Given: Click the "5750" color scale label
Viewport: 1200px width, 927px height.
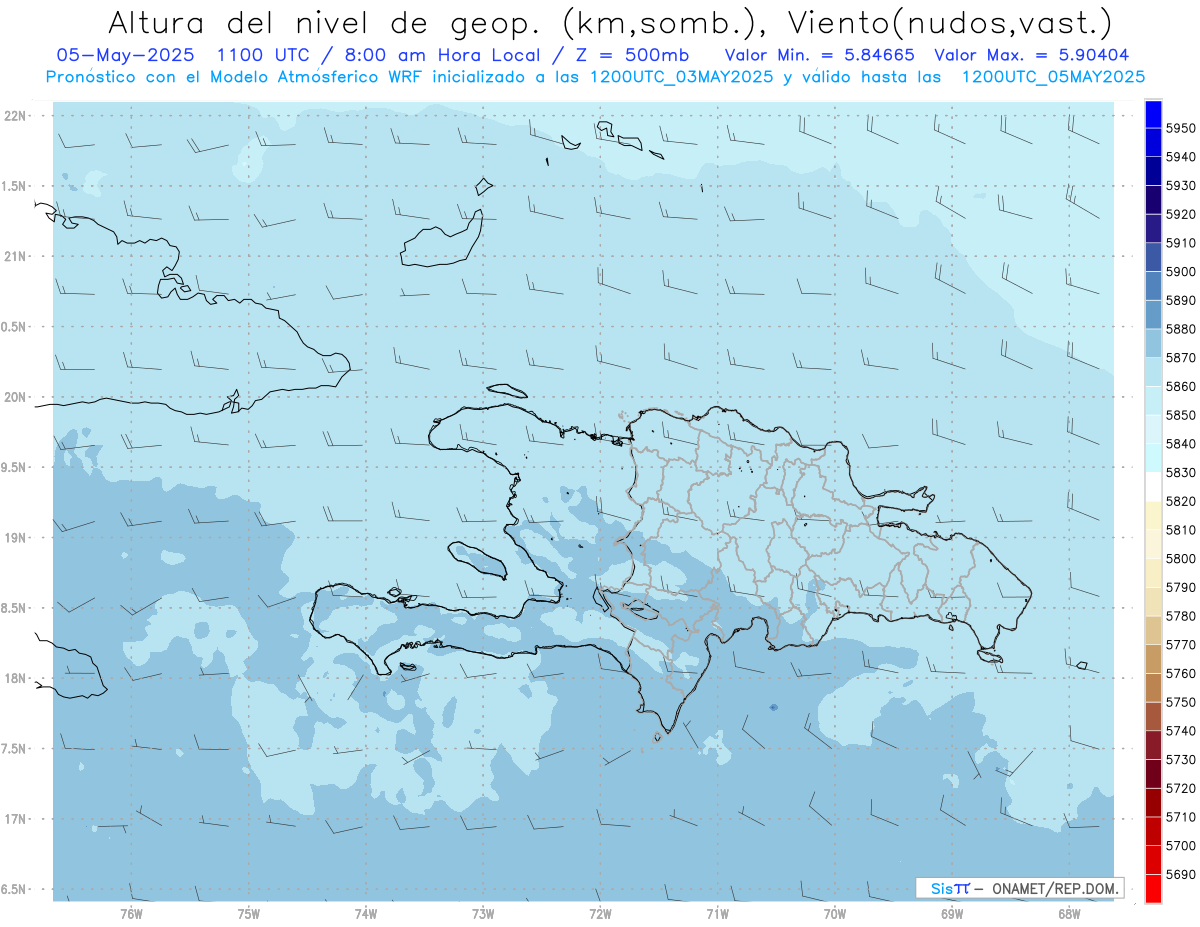Looking at the screenshot, I should [1180, 703].
